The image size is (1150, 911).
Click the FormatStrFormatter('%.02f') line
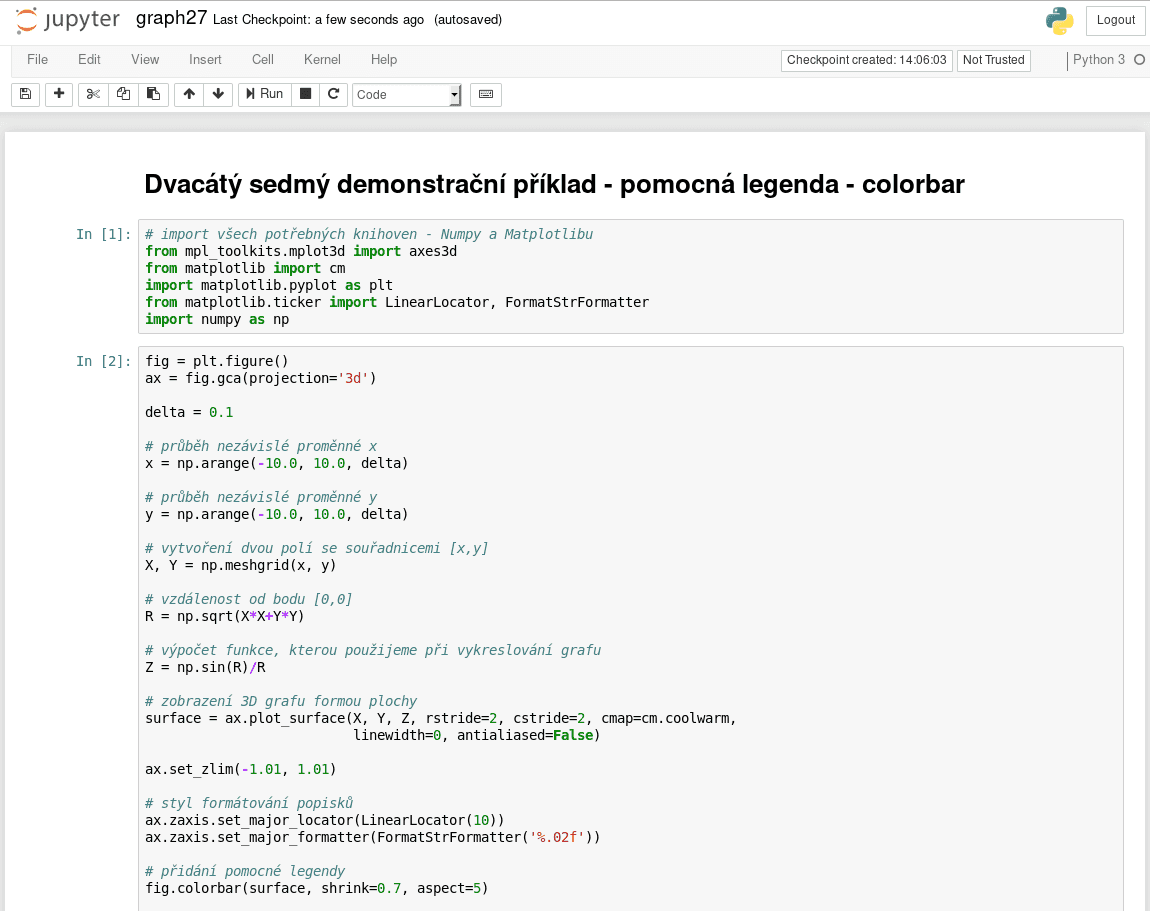click(373, 837)
